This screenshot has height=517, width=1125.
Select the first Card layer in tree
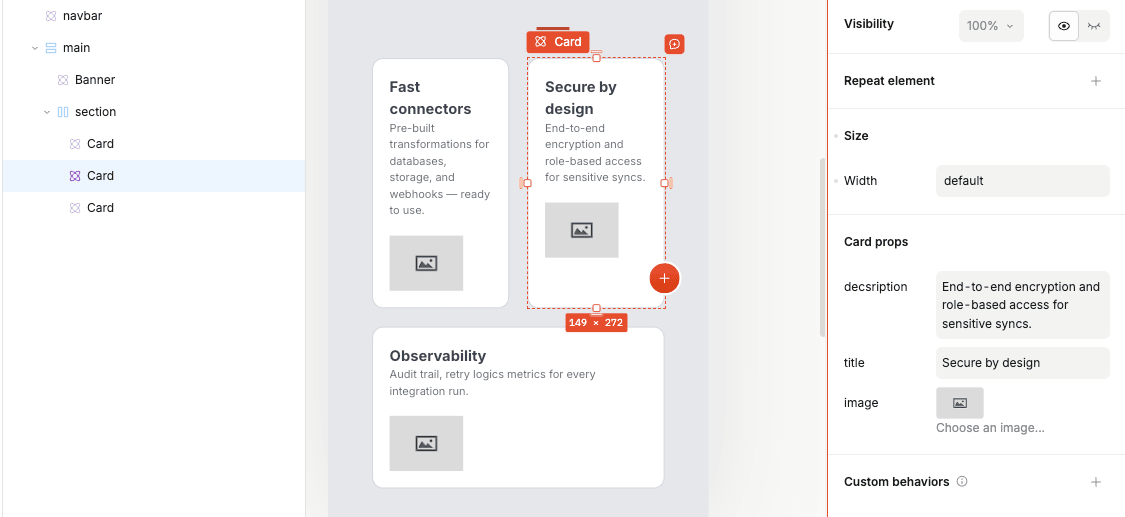[100, 144]
